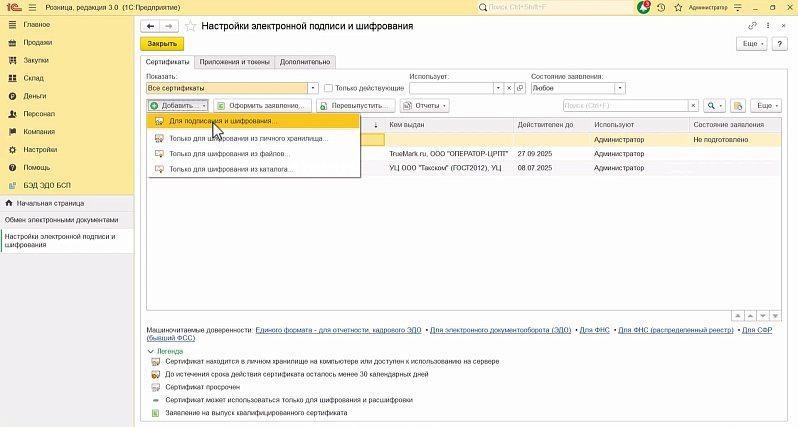Screen dimensions: 798x427
Task: Open Закупки section in sidebar
Action: [36, 60]
